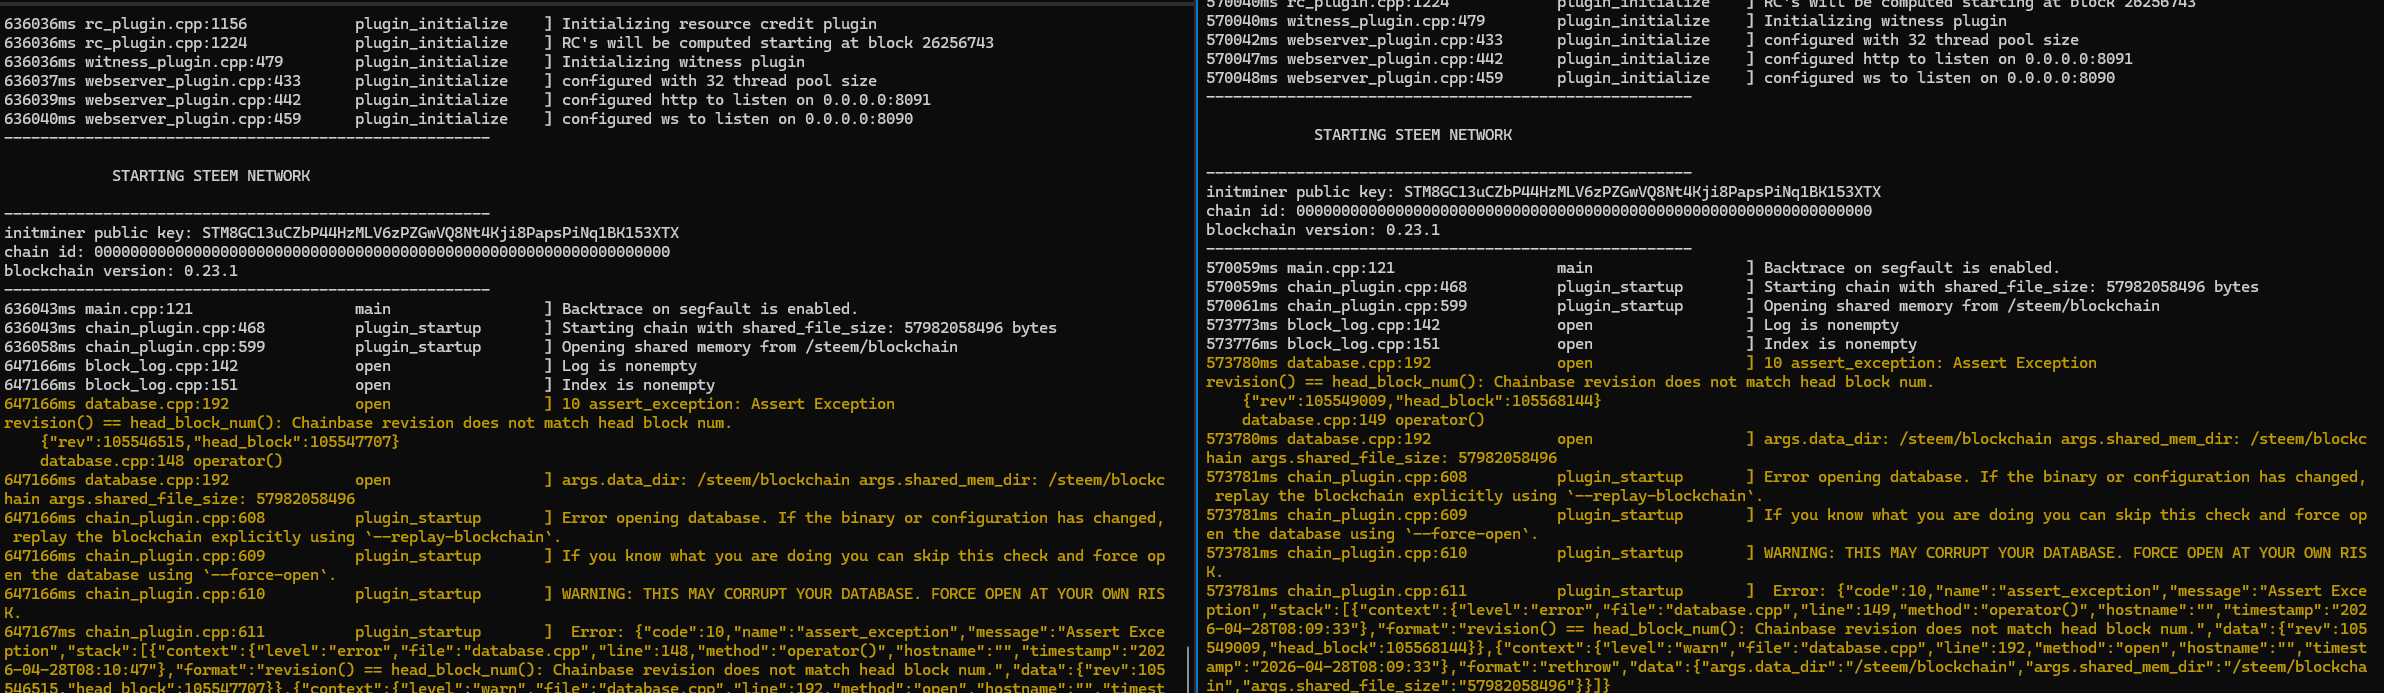2384x693 pixels.
Task: Click the 573776ms 'Index is nonempty' line
Action: pyautogui.click(x=1561, y=344)
